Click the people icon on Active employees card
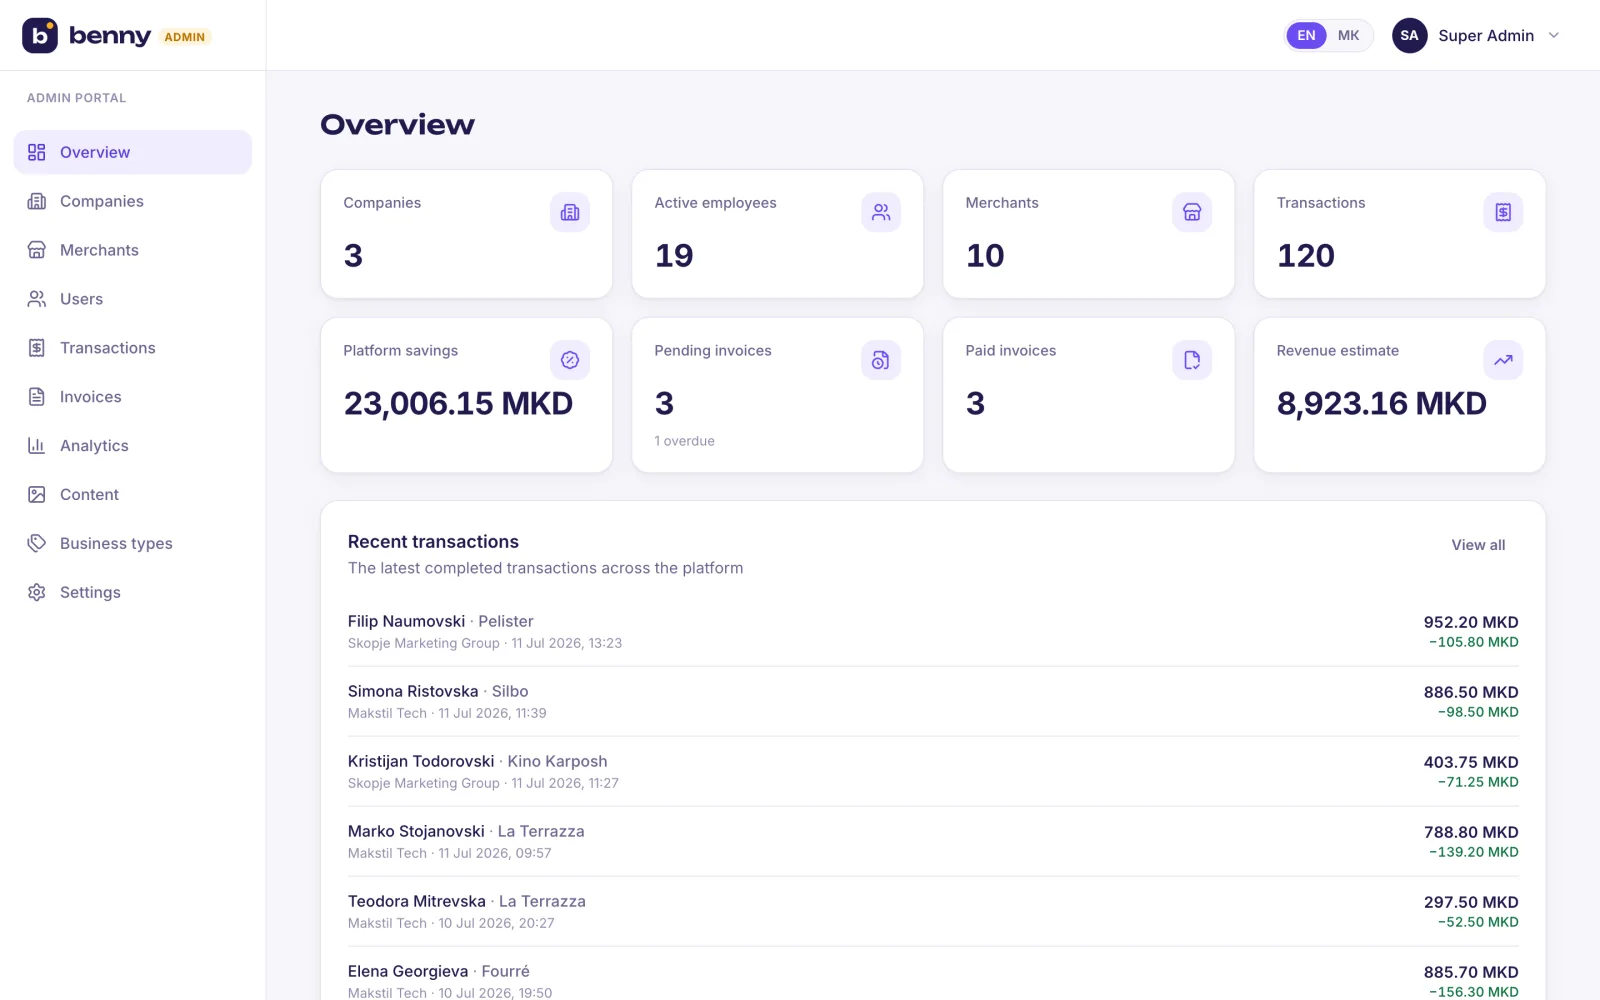The height and width of the screenshot is (1000, 1600). 881,212
